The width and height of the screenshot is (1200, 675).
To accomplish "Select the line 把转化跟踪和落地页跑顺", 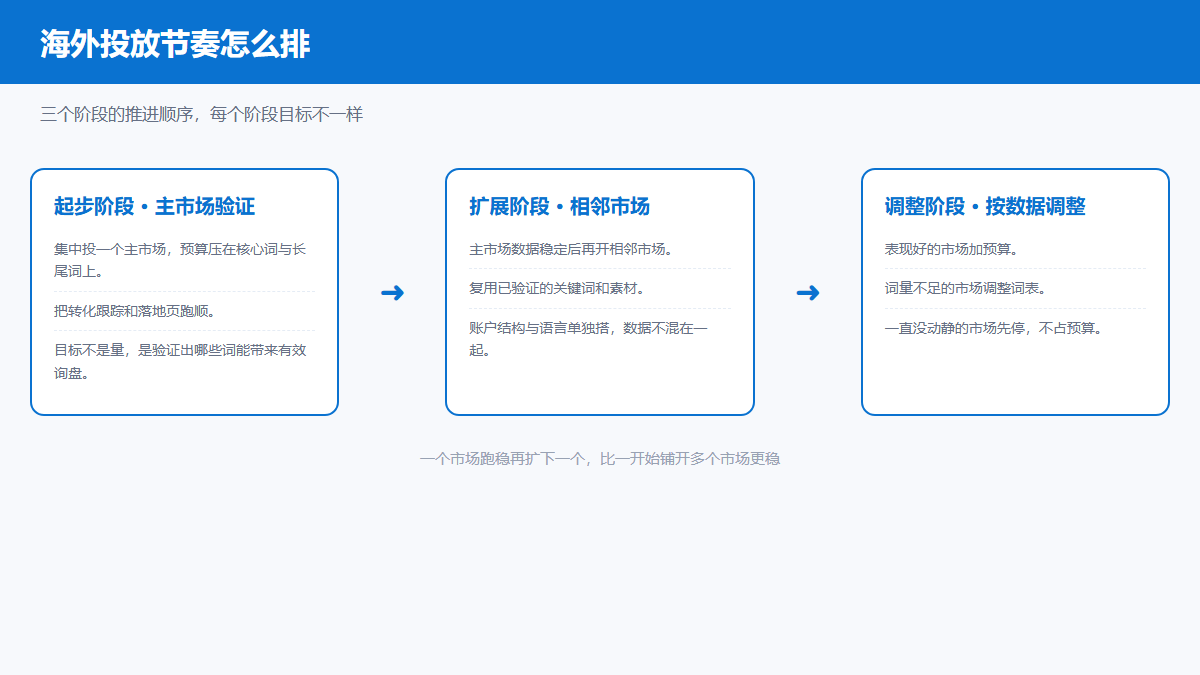I will [x=135, y=311].
